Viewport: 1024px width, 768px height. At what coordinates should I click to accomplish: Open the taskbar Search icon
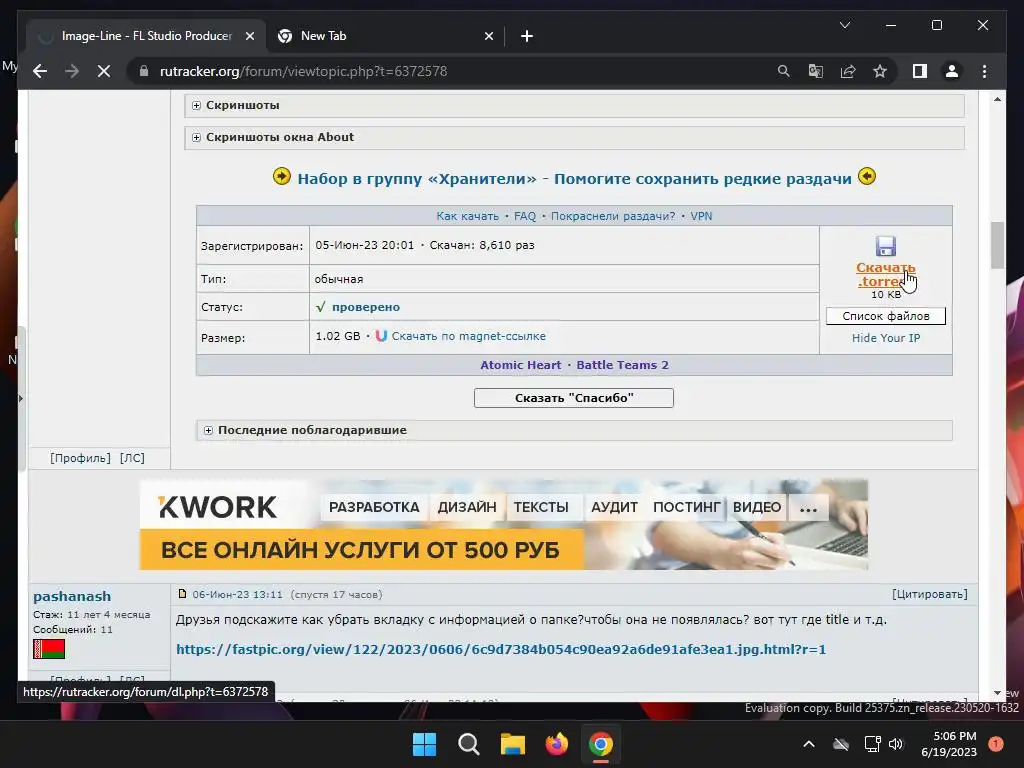(x=468, y=744)
